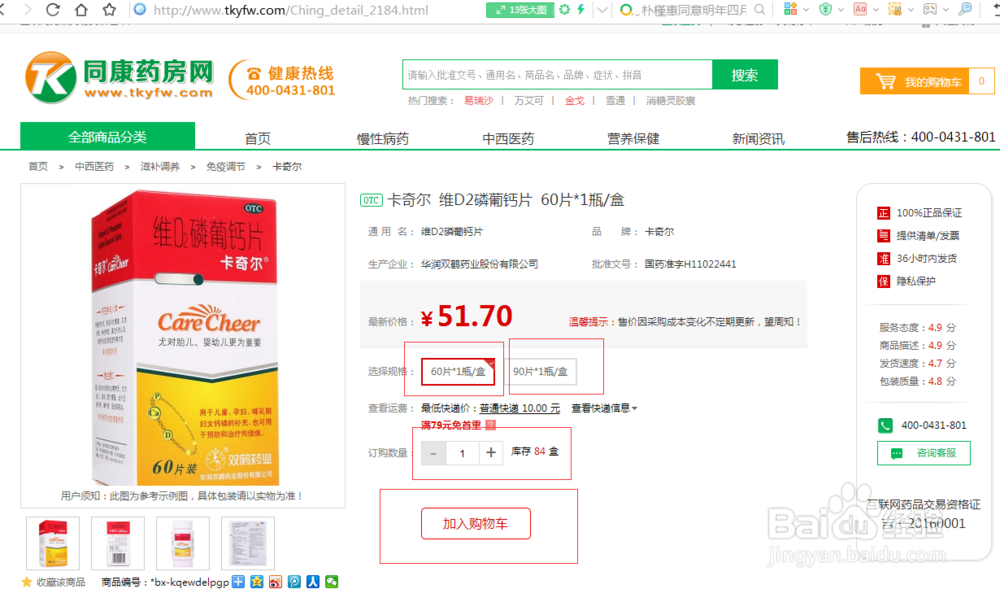Expand 查看快递信息 shipping dropdown
Screen dimensions: 1000x589
pos(604,408)
